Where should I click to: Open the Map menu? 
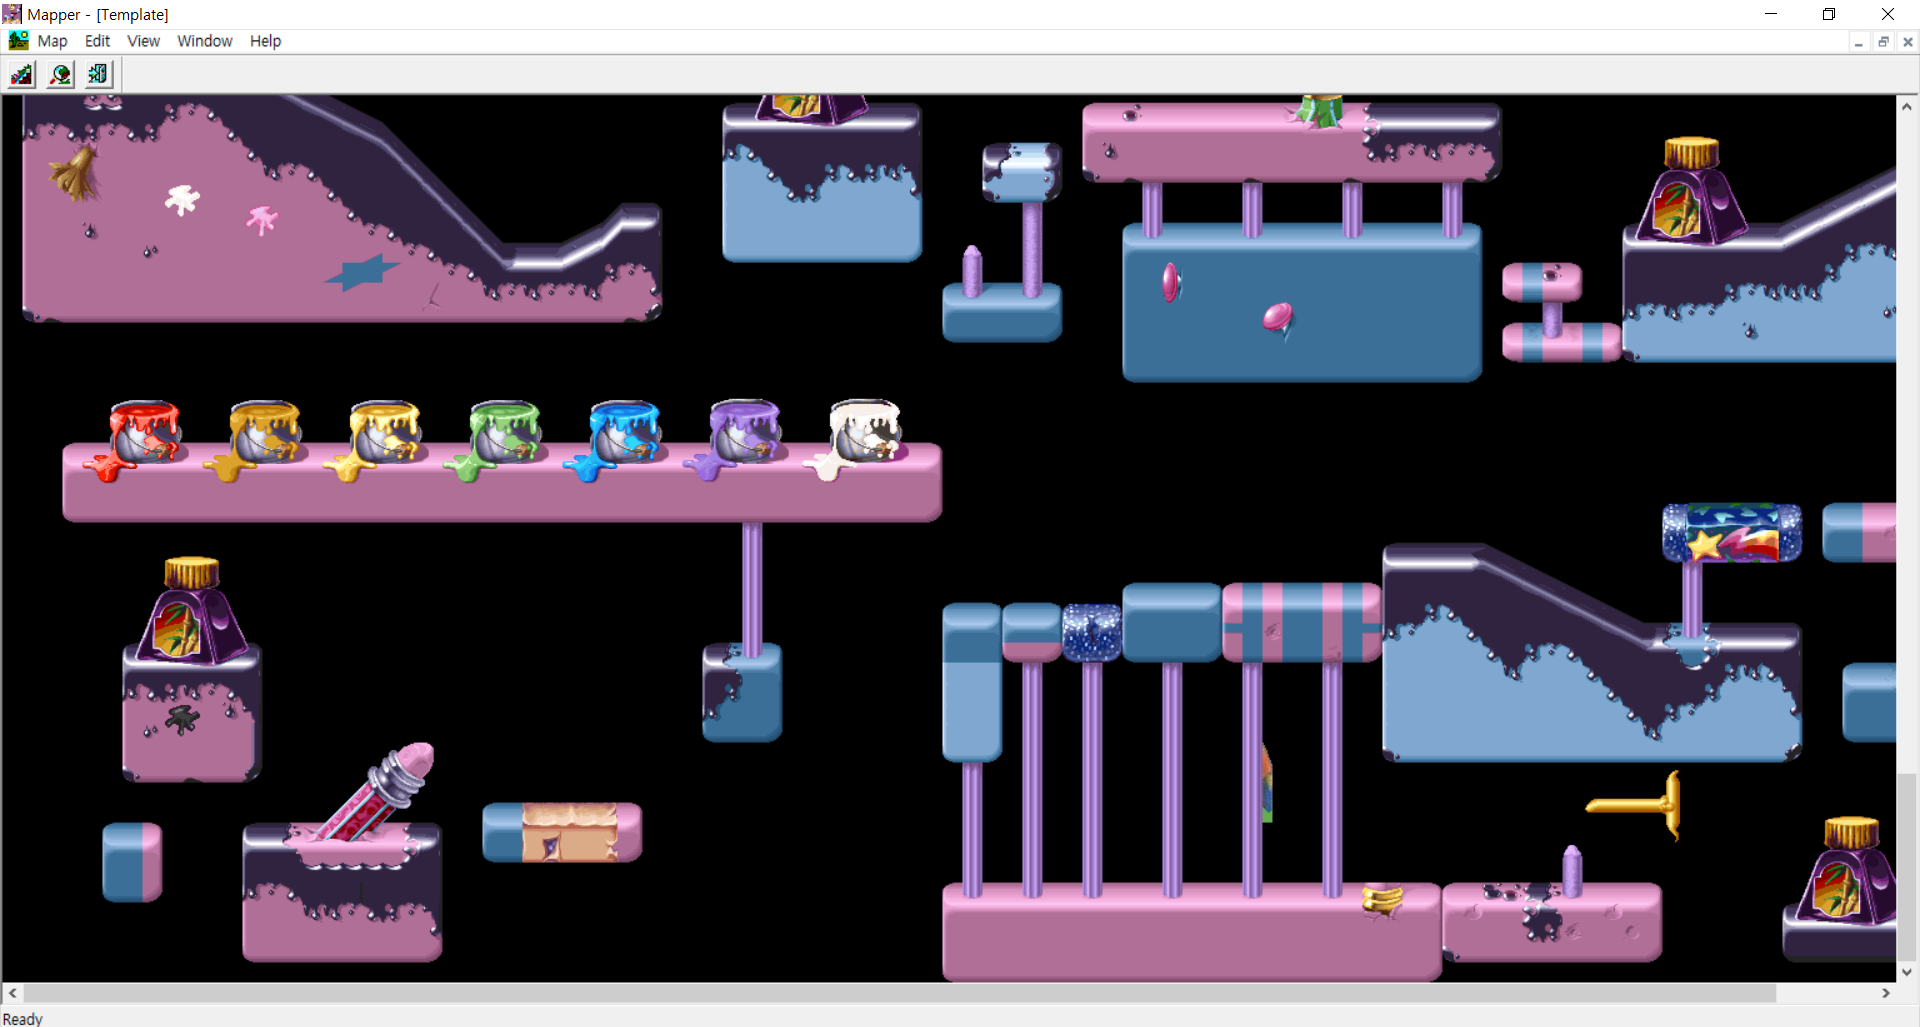[52, 41]
